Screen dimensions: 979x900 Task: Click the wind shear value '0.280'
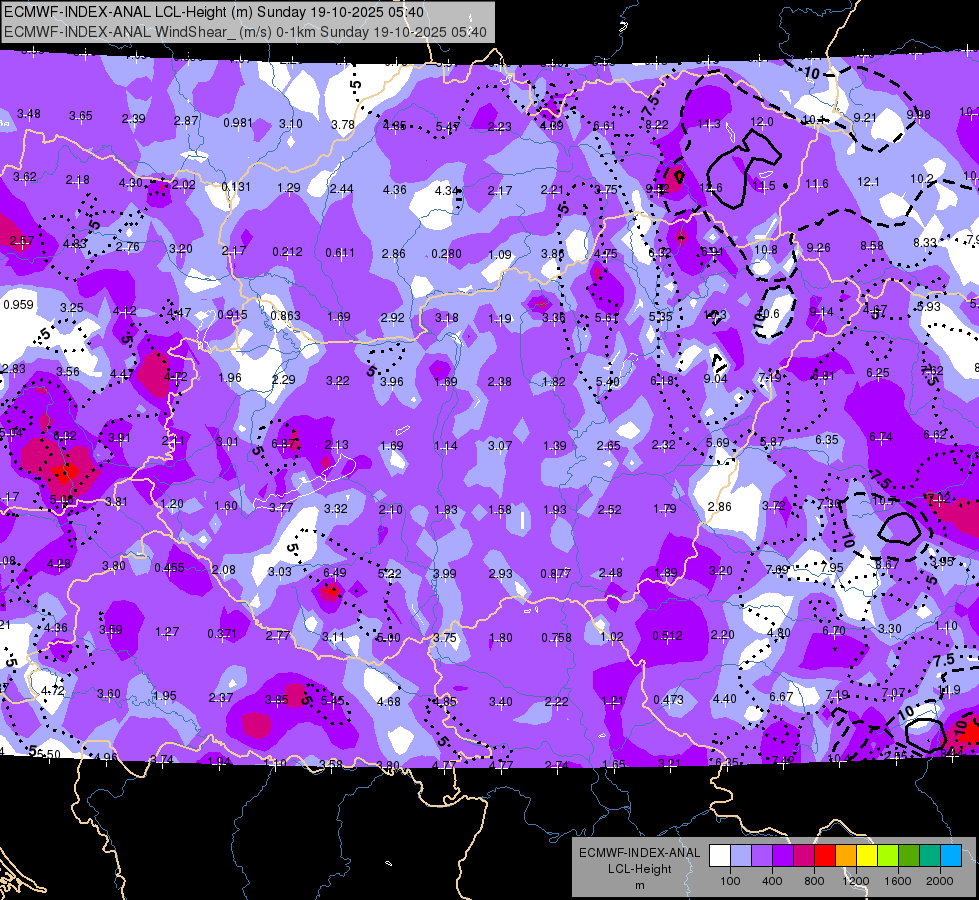(446, 254)
